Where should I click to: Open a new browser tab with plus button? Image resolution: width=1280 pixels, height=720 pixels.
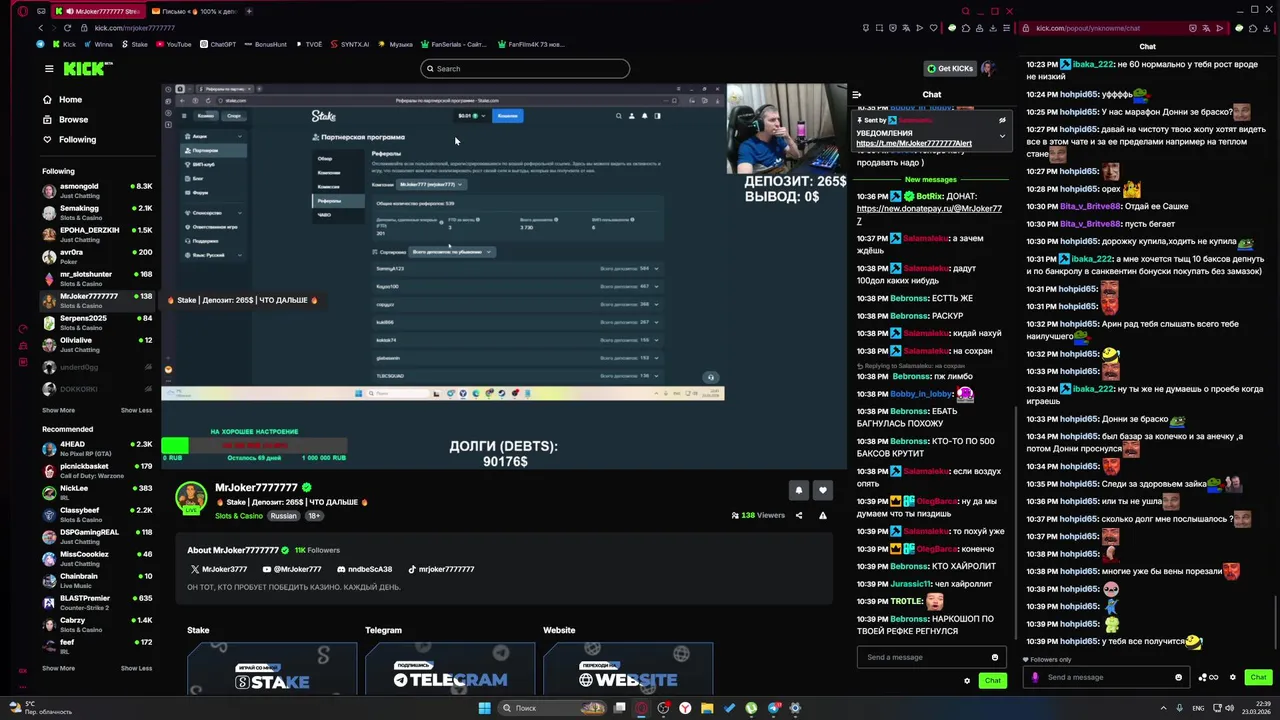pyautogui.click(x=249, y=11)
